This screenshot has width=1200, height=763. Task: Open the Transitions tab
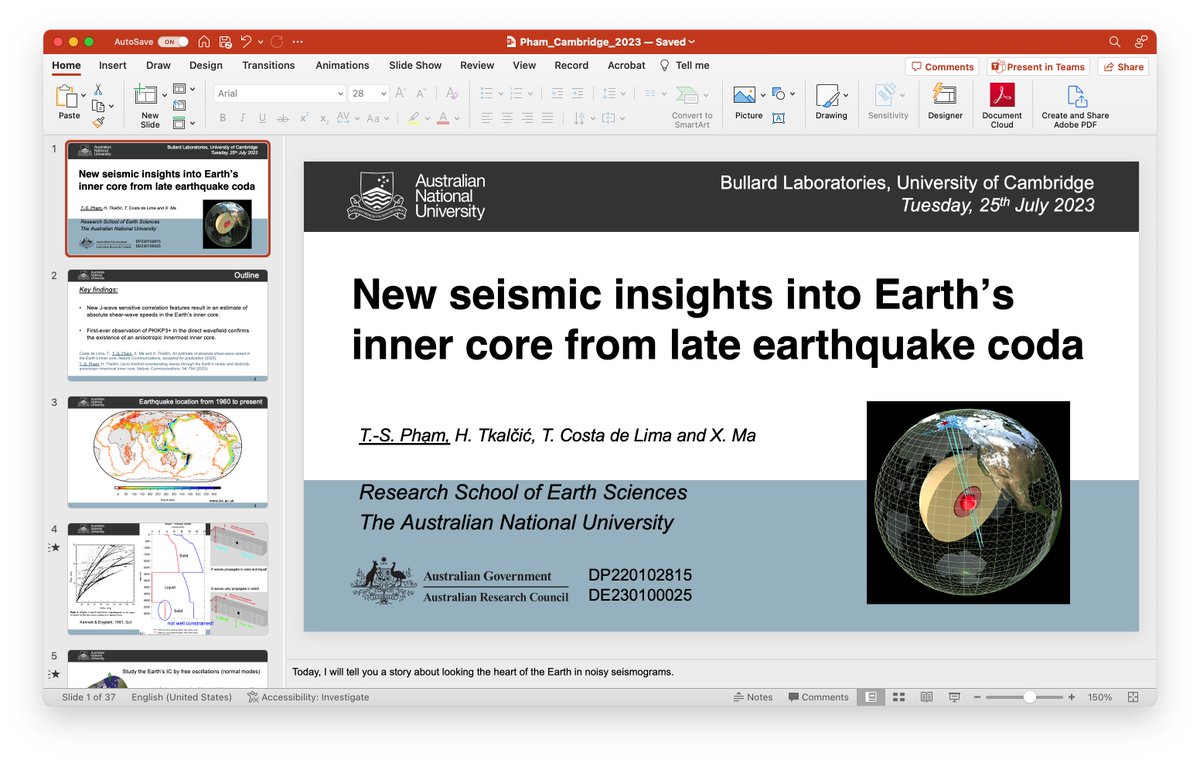point(268,65)
